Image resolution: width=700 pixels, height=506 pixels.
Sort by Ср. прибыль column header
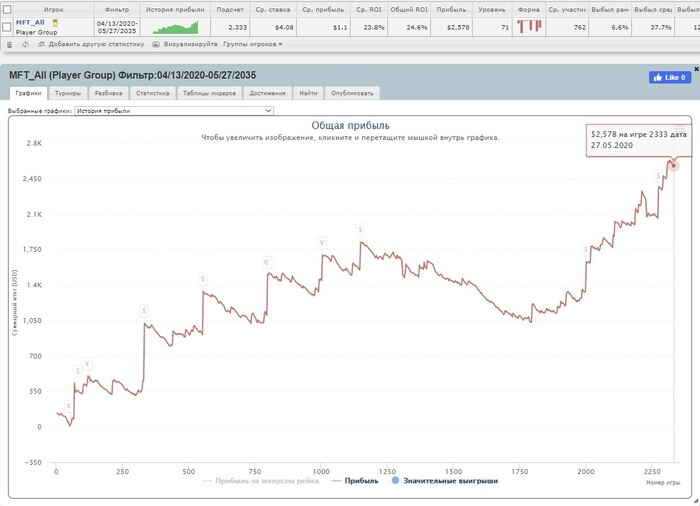323,9
